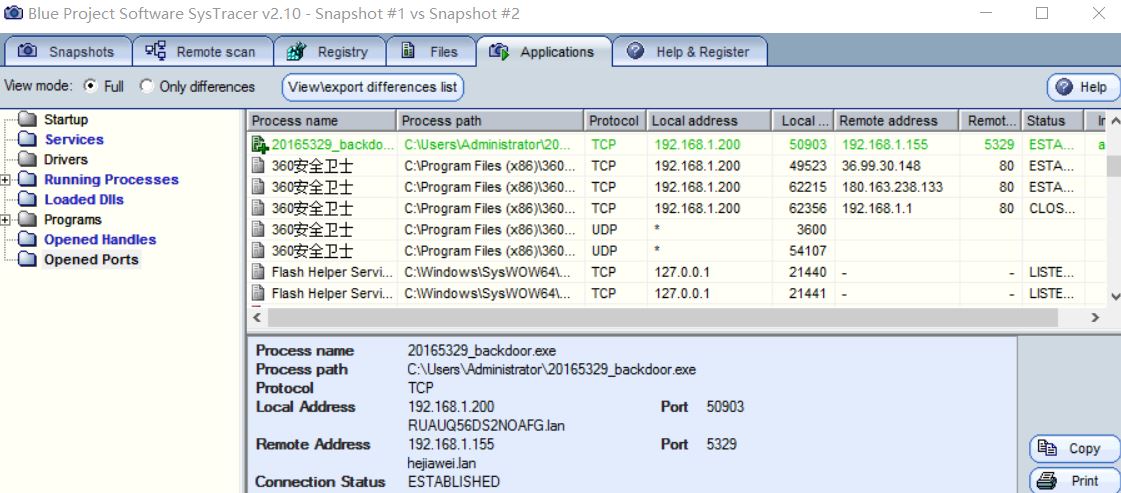Click the Services folder icon
The height and width of the screenshot is (493, 1121).
(27, 139)
